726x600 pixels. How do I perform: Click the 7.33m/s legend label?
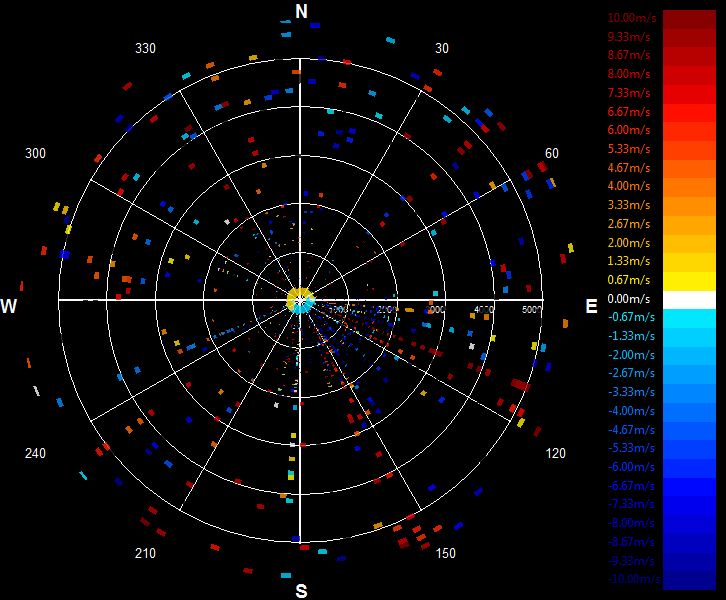point(629,93)
